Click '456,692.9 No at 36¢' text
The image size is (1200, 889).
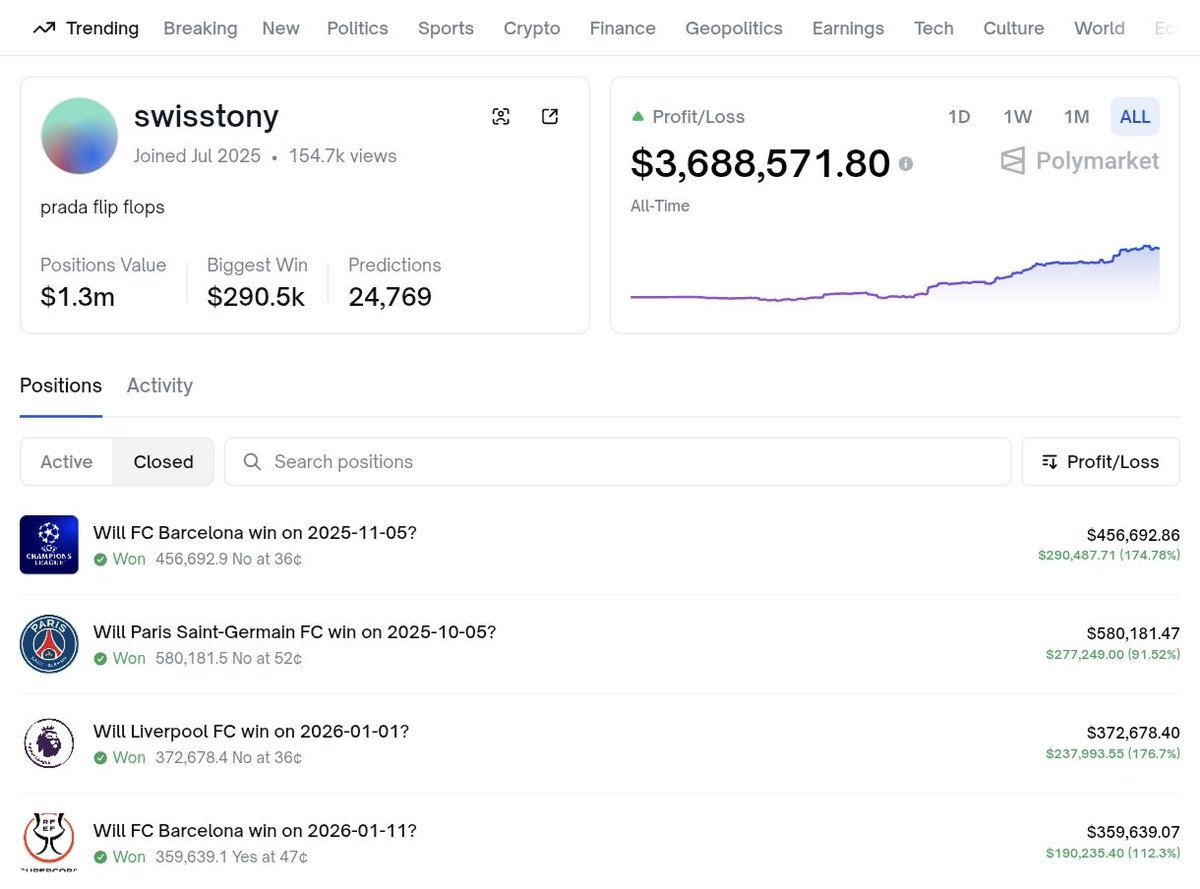229,559
